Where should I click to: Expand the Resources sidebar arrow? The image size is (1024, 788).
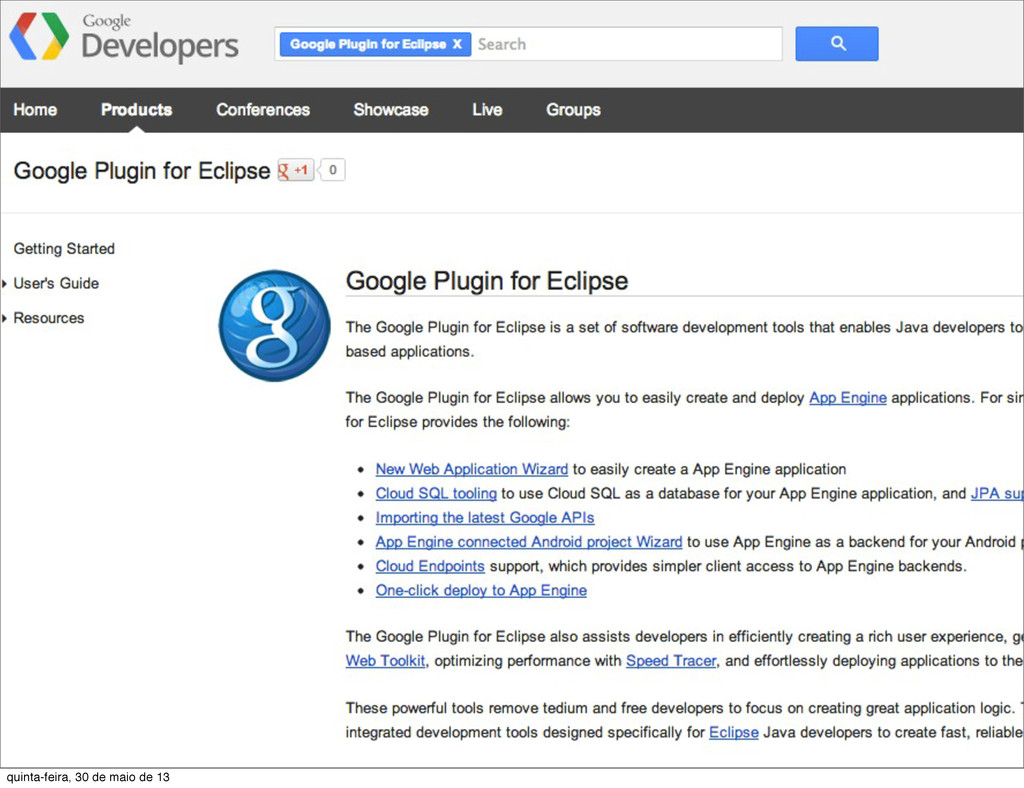pyautogui.click(x=5, y=318)
